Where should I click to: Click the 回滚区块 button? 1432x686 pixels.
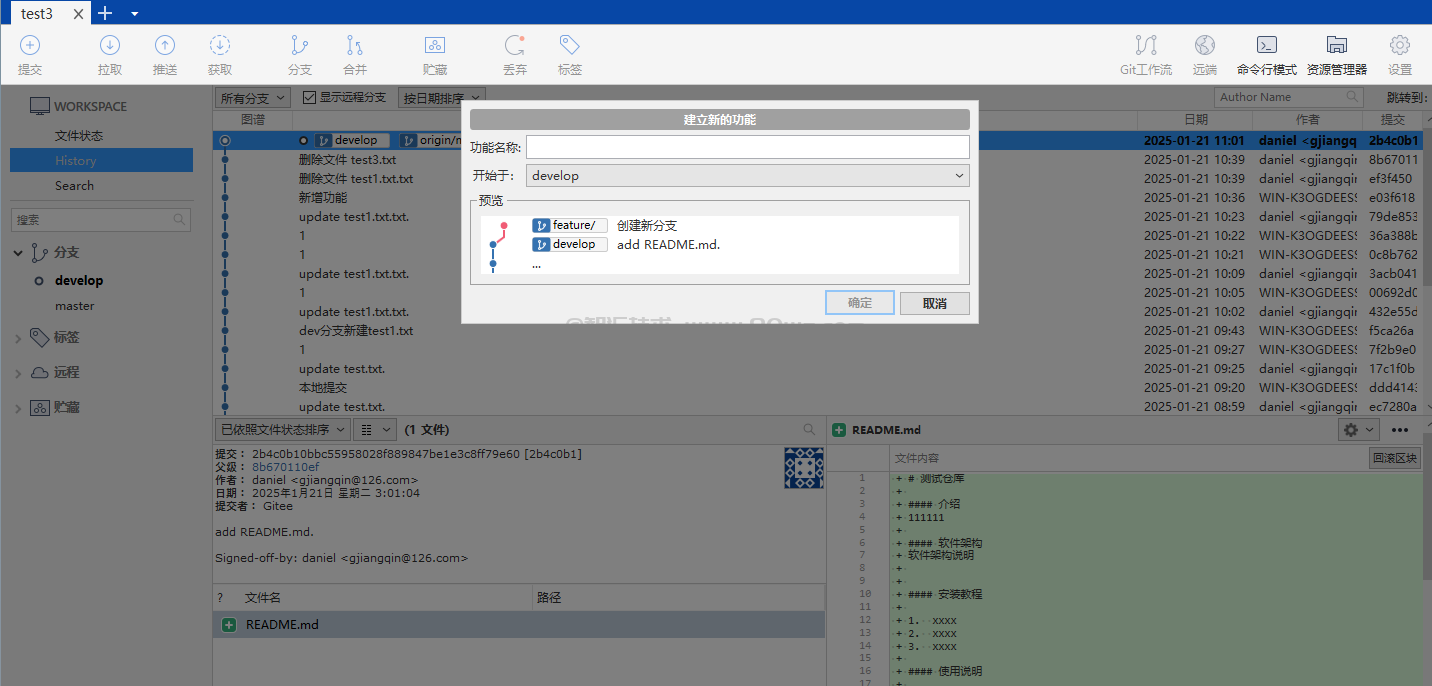pyautogui.click(x=1394, y=458)
